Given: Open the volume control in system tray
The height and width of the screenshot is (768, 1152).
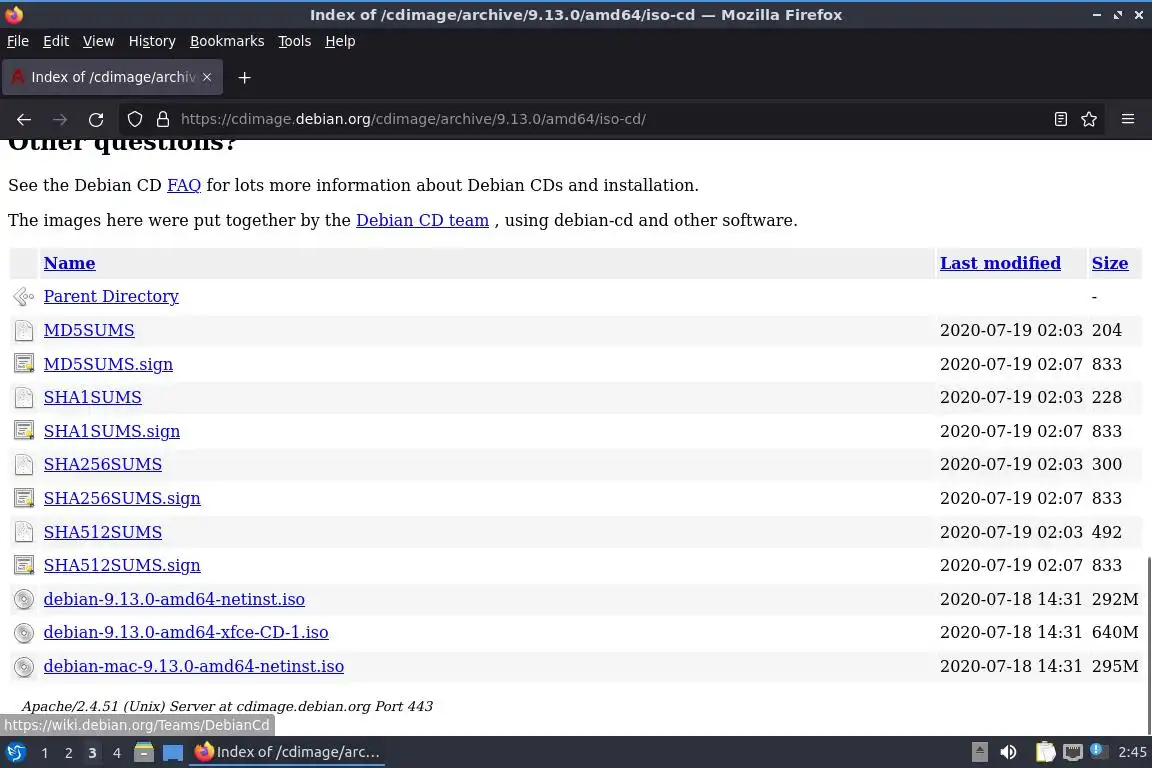Looking at the screenshot, I should (1008, 752).
